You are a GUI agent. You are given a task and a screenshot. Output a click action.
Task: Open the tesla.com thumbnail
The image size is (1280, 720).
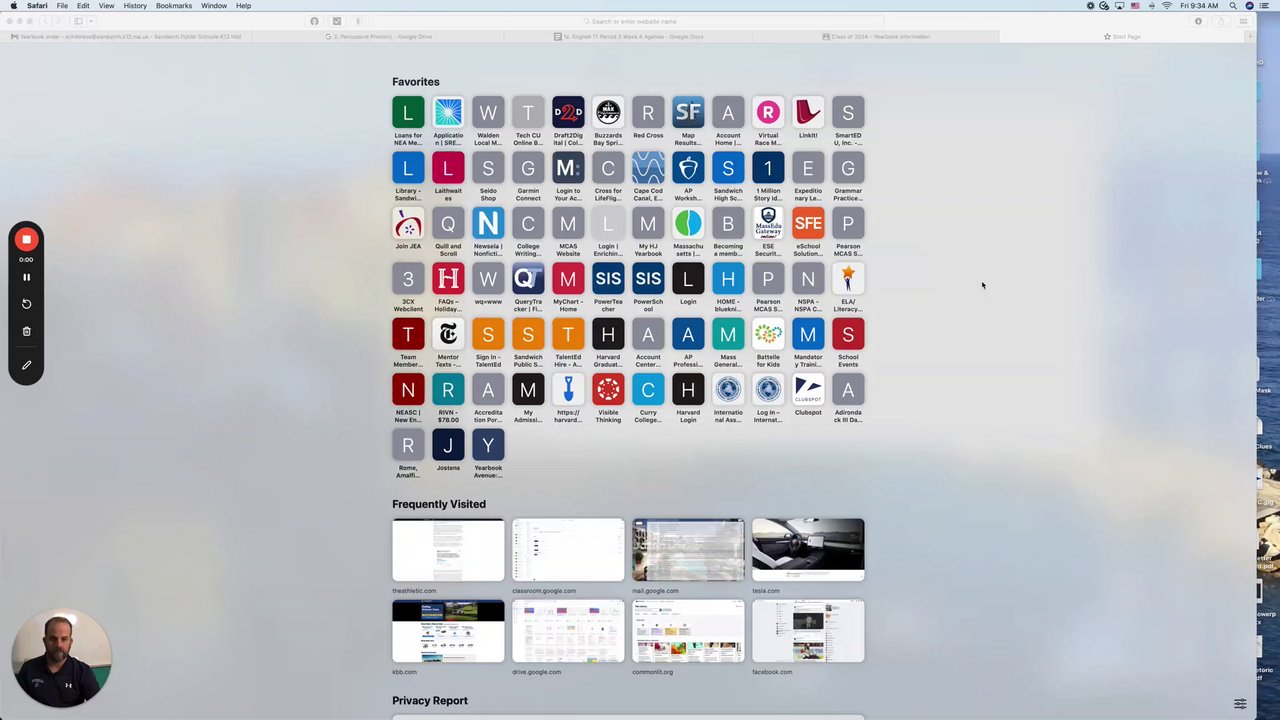click(x=808, y=550)
